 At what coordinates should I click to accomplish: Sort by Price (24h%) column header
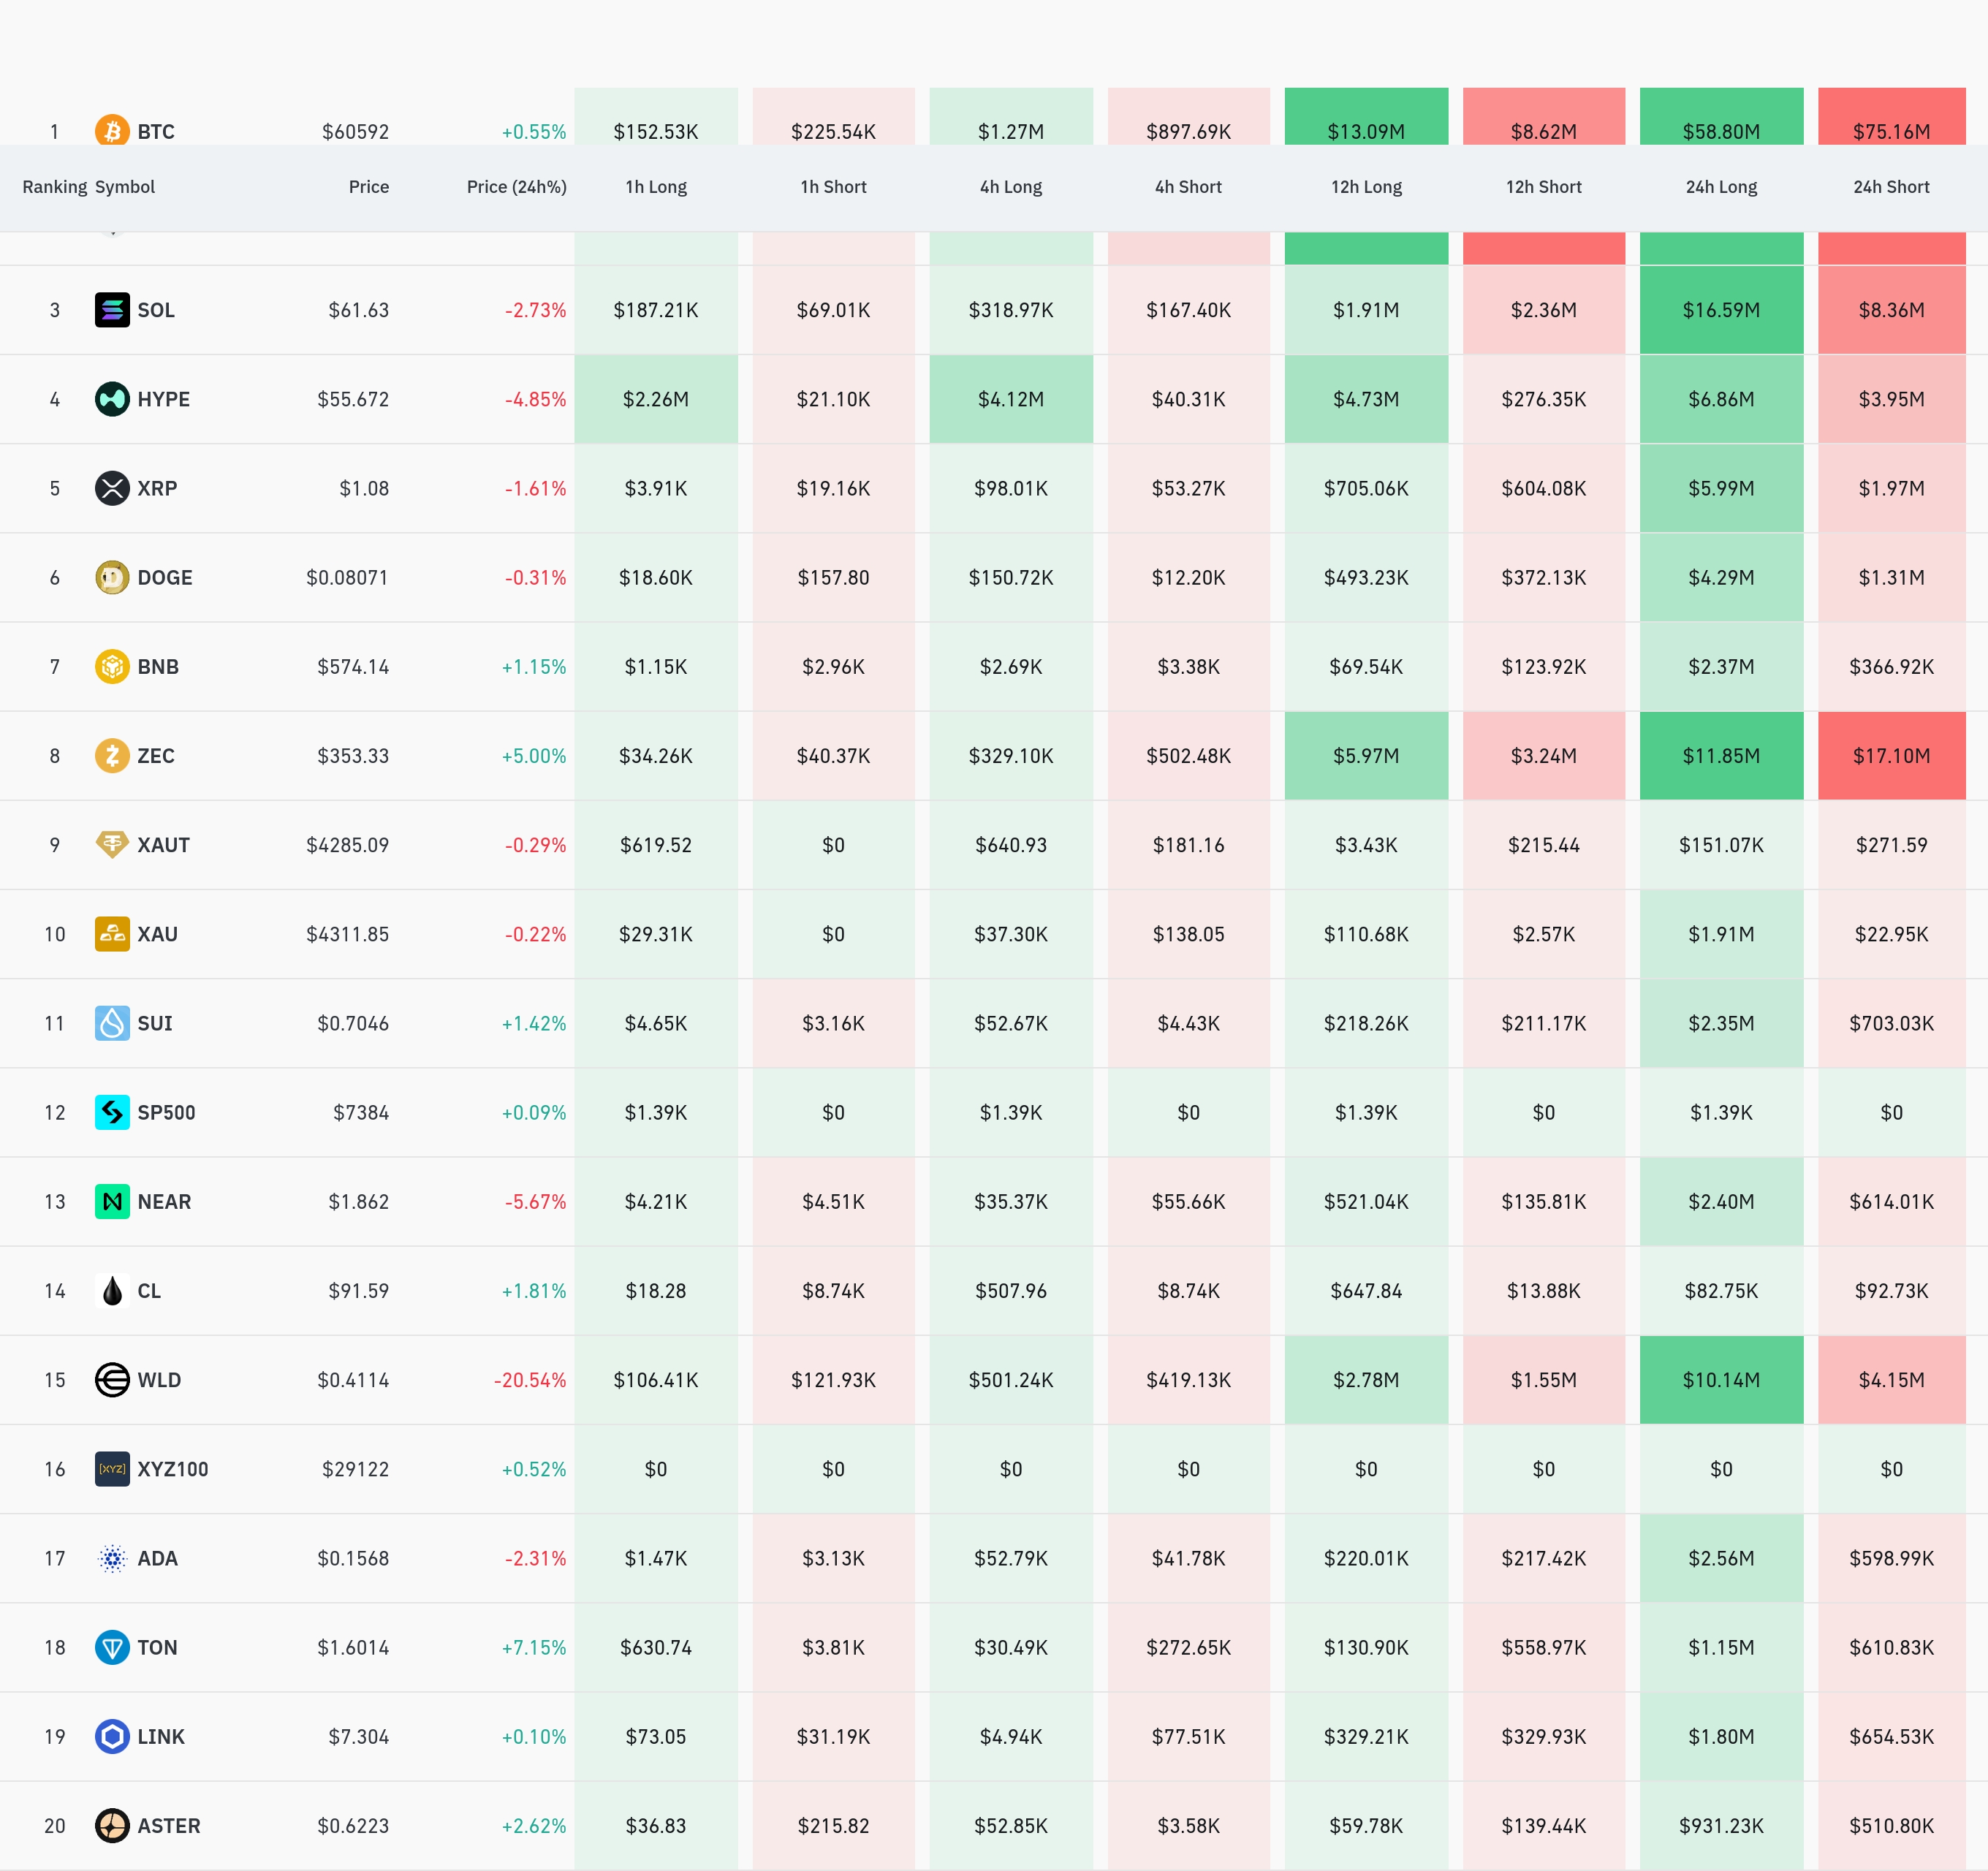coord(516,187)
